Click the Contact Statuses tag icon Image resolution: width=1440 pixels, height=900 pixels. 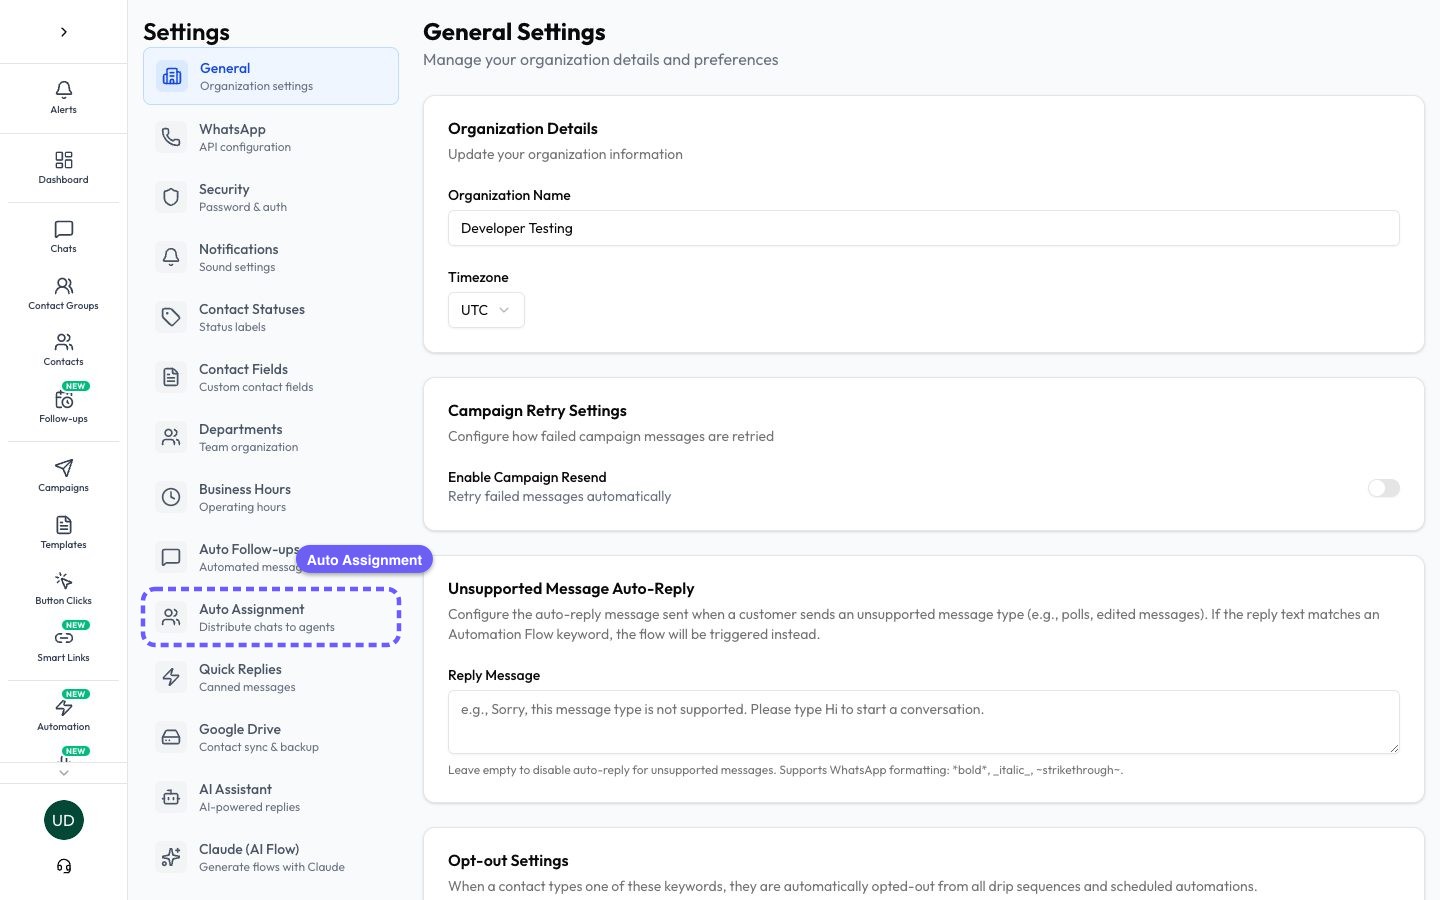pyautogui.click(x=171, y=317)
